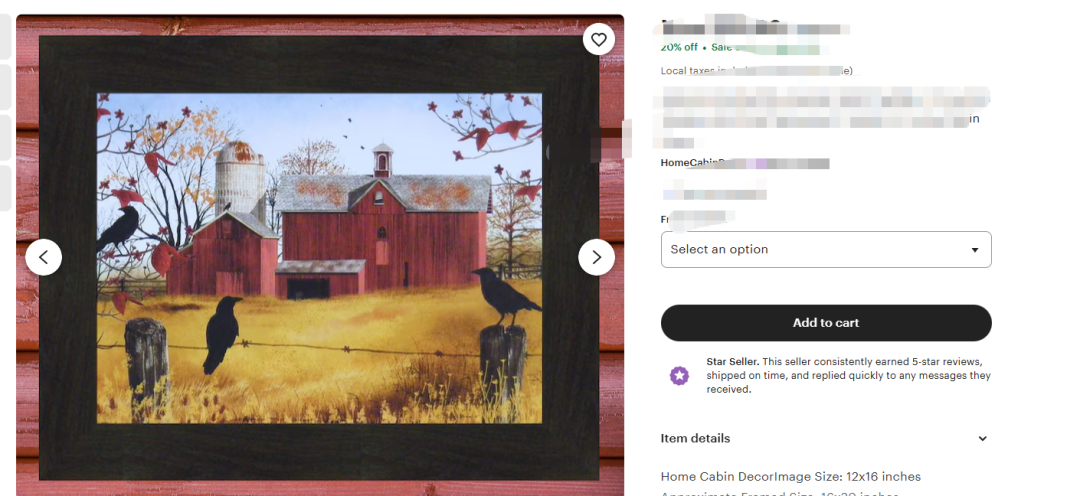Click the main red barn framed picture
Viewport: 1080px width, 496px height.
click(x=320, y=258)
